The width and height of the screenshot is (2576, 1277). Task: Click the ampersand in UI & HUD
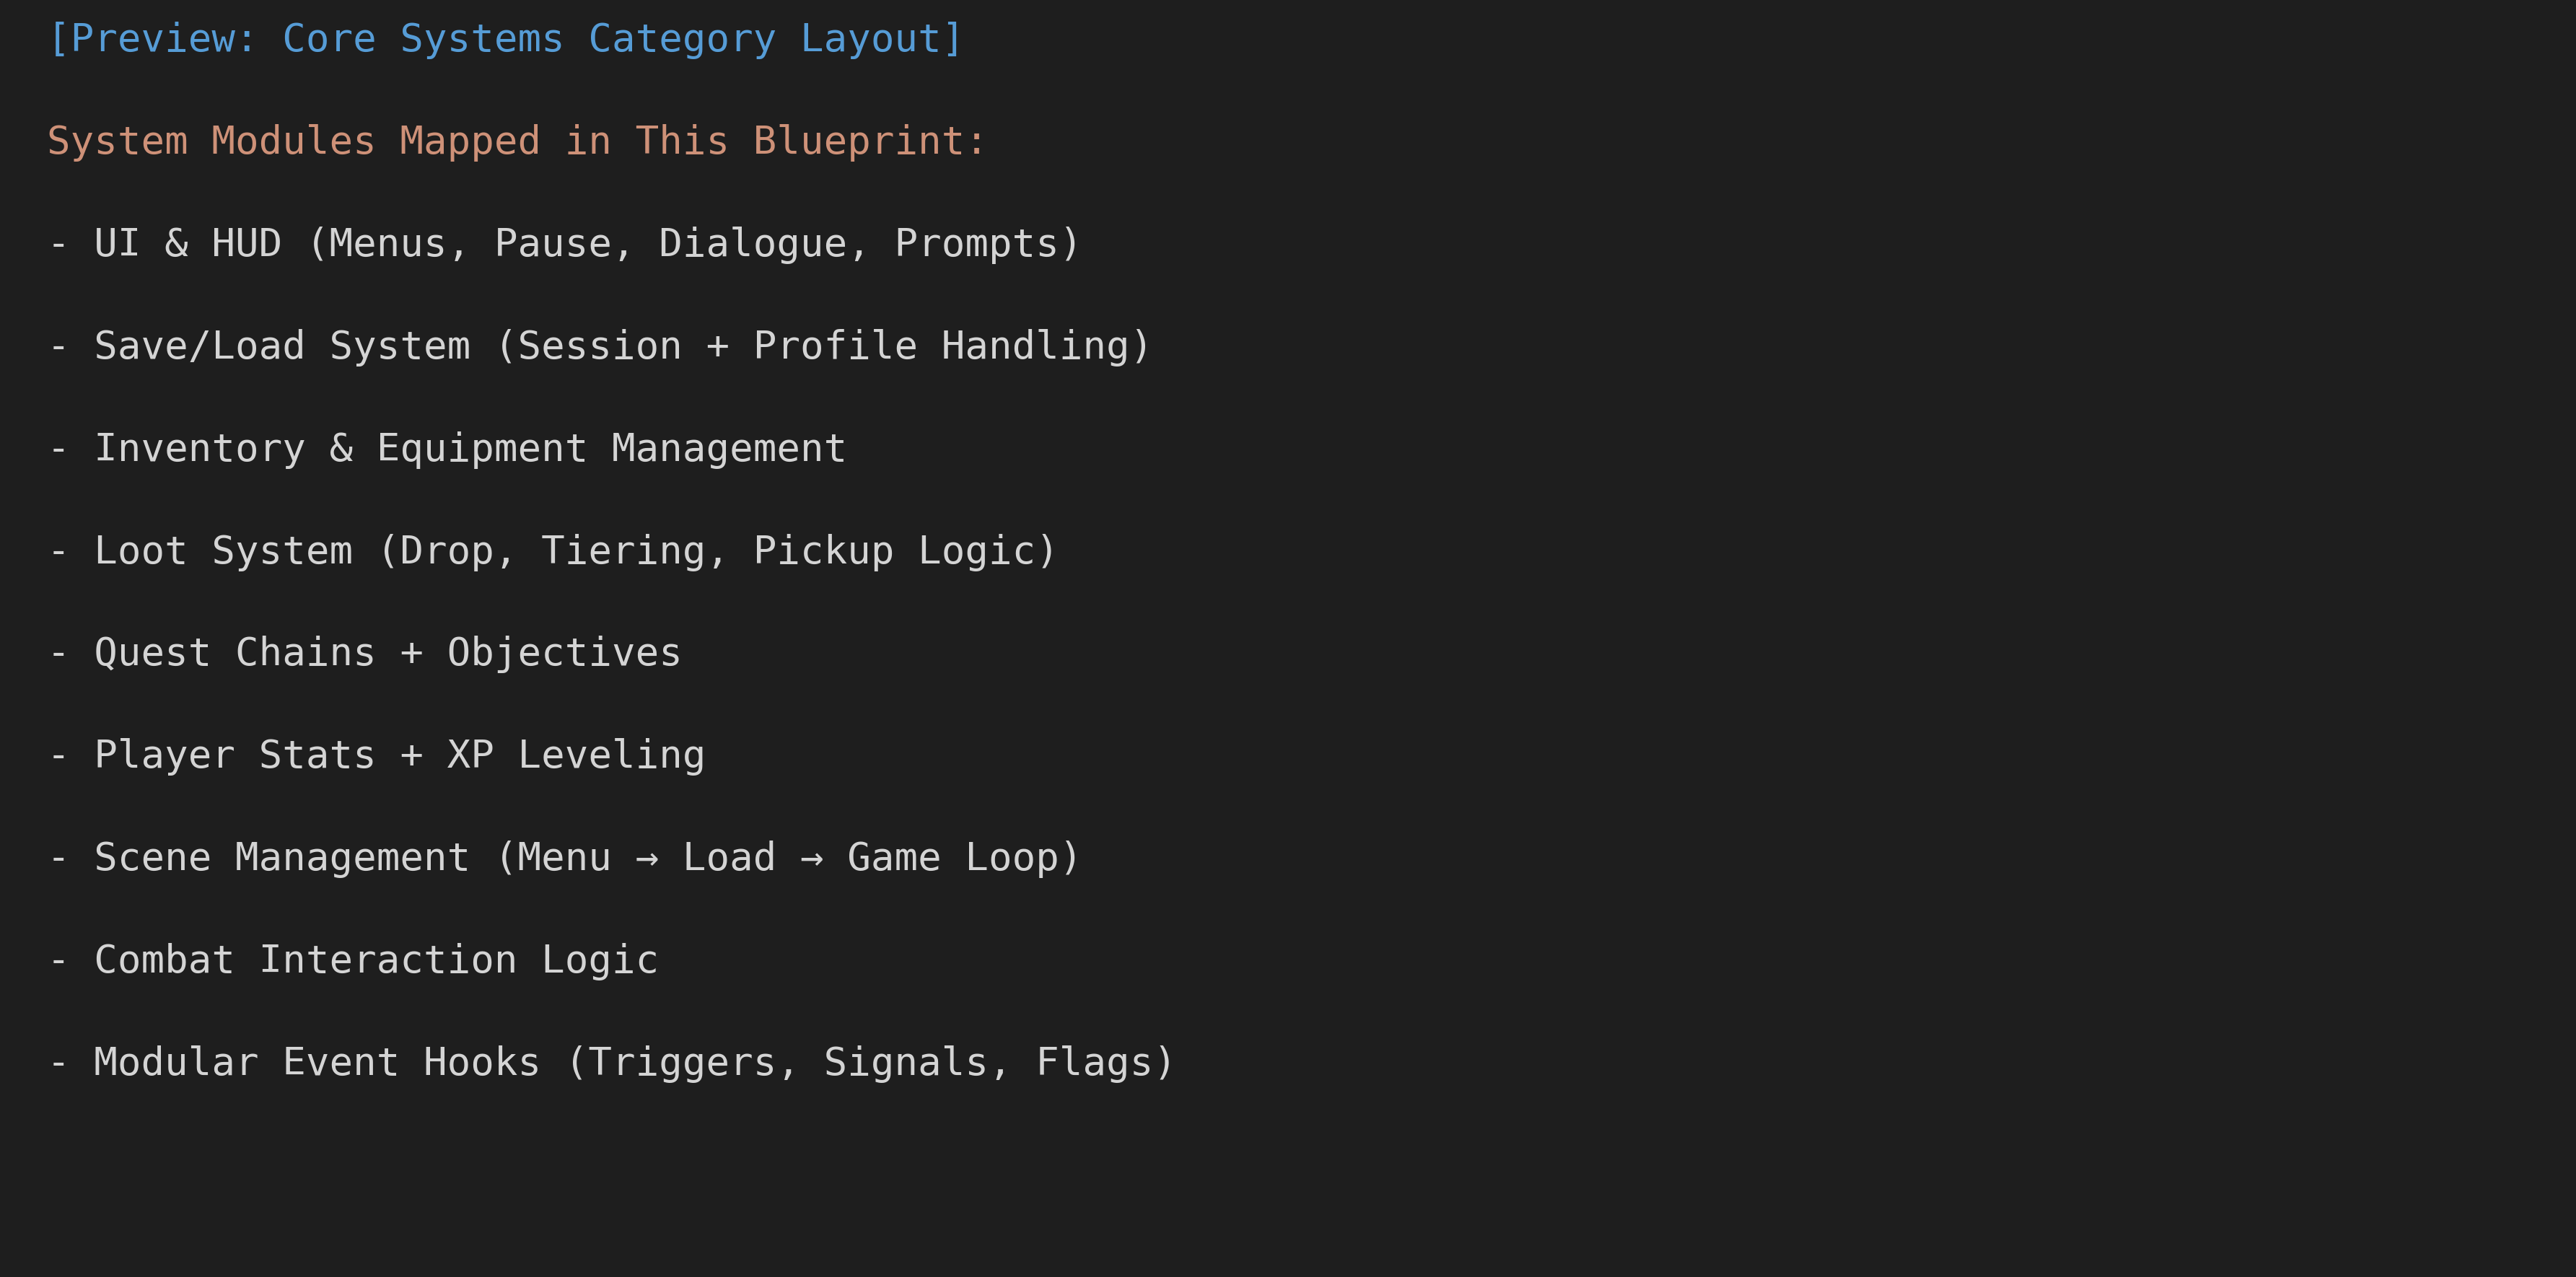point(177,244)
